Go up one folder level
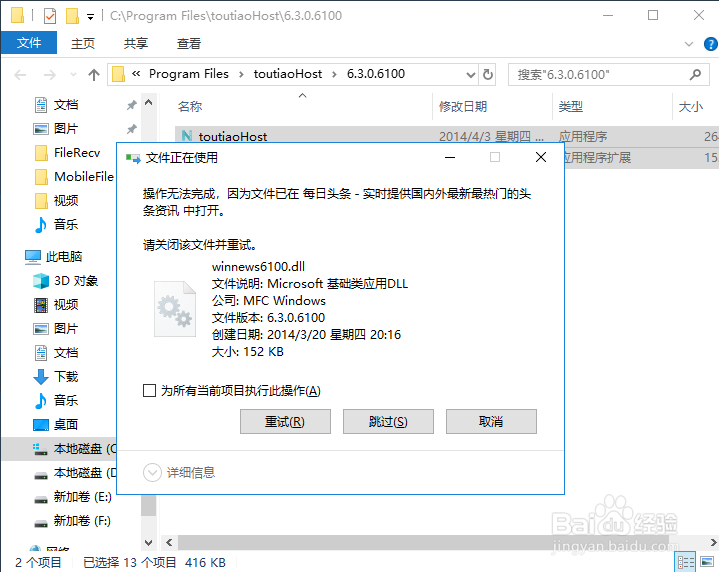Viewport: 719px width, 572px height. [94, 74]
